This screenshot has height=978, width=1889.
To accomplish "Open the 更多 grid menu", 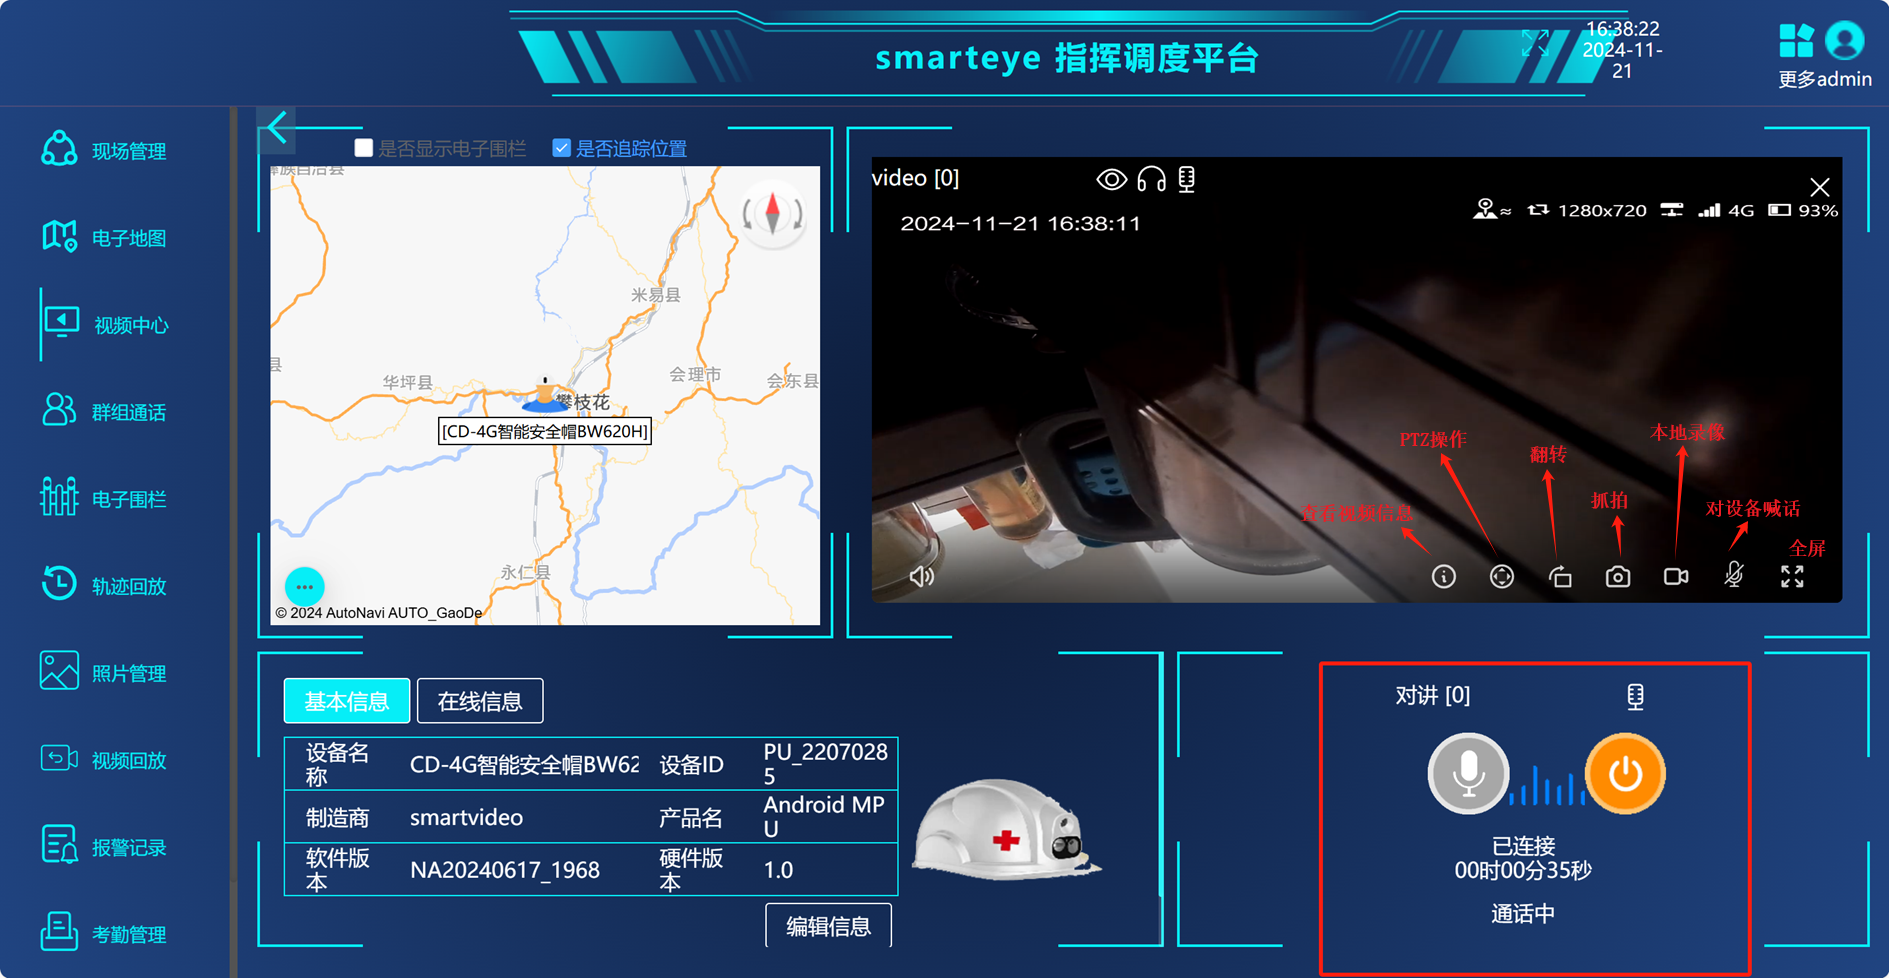I will [1796, 42].
